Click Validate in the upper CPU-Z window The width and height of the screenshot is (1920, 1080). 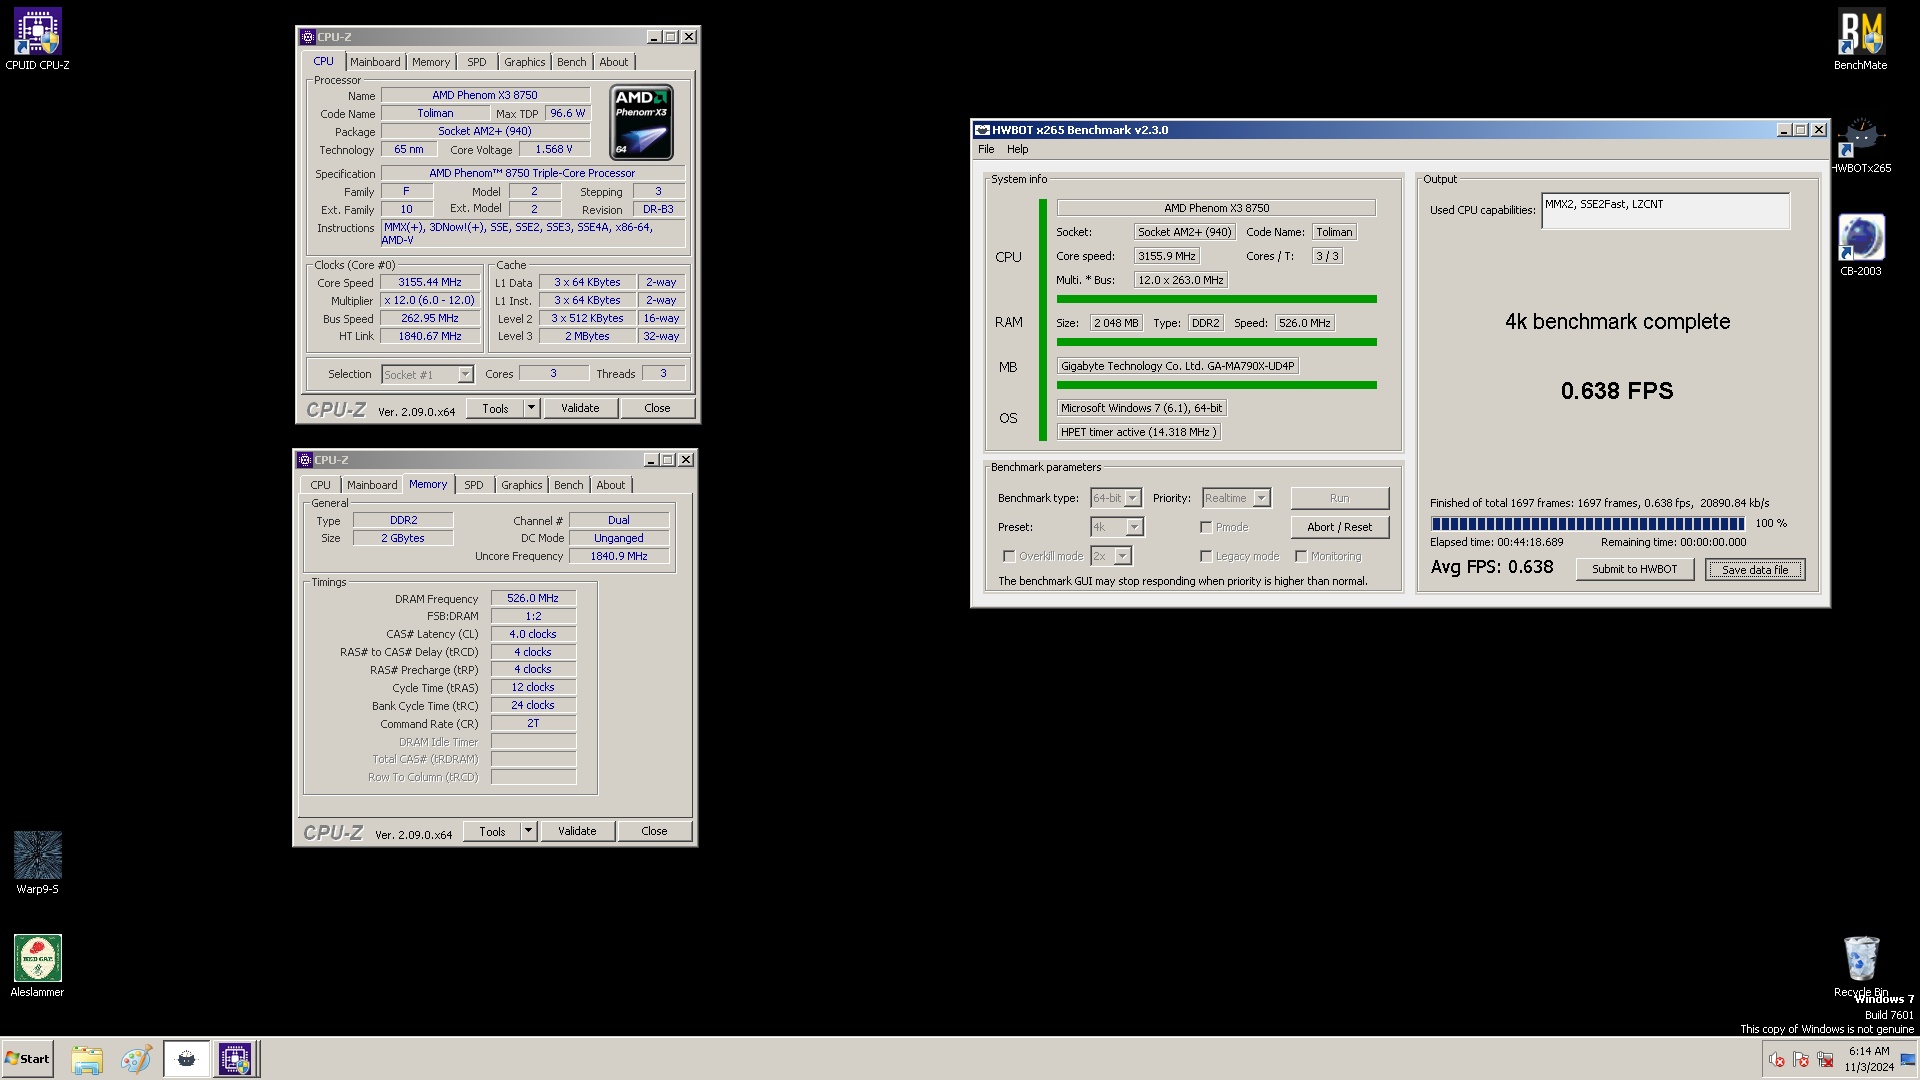[580, 408]
